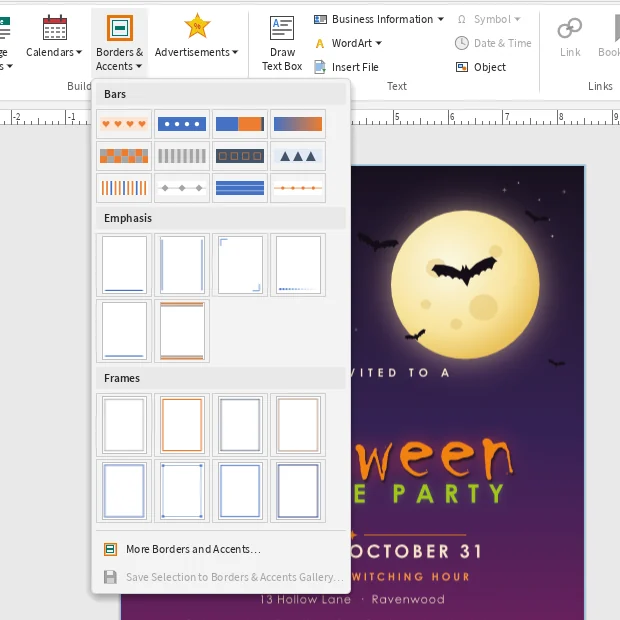The width and height of the screenshot is (620, 620).
Task: Choose the thick light blue frame
Action: tap(124, 491)
